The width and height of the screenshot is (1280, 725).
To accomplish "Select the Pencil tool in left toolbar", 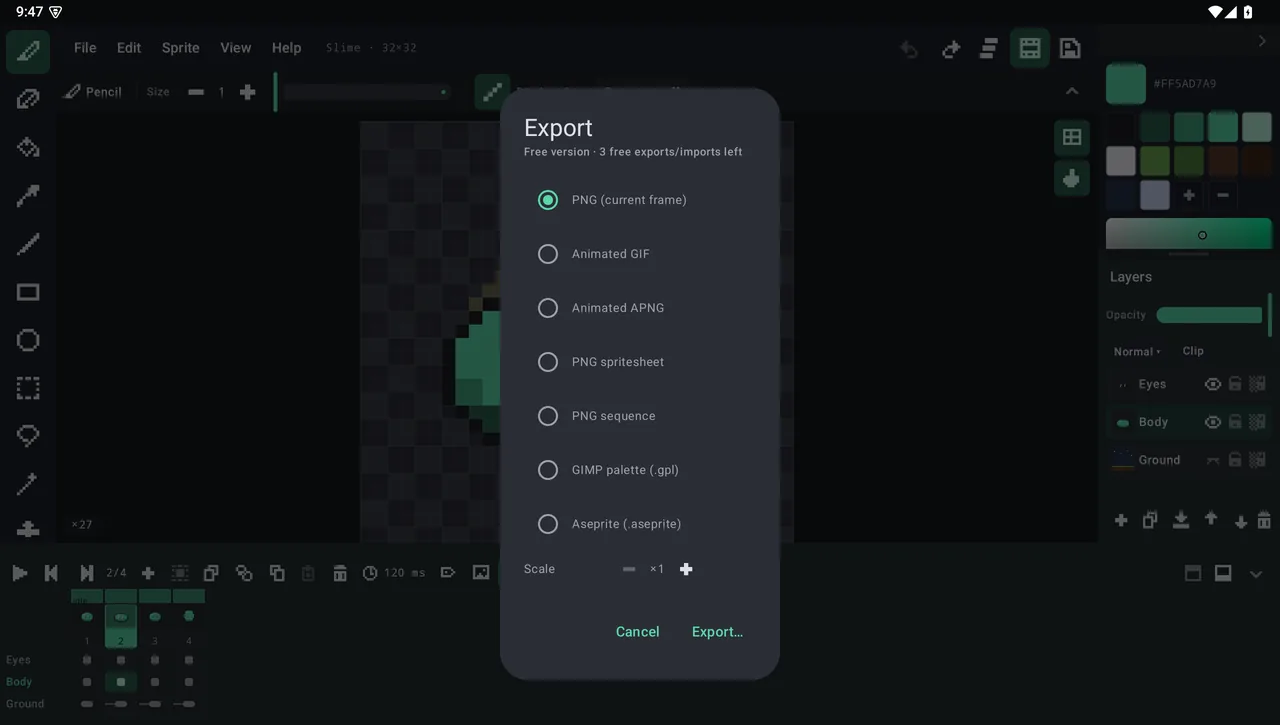I will click(28, 51).
